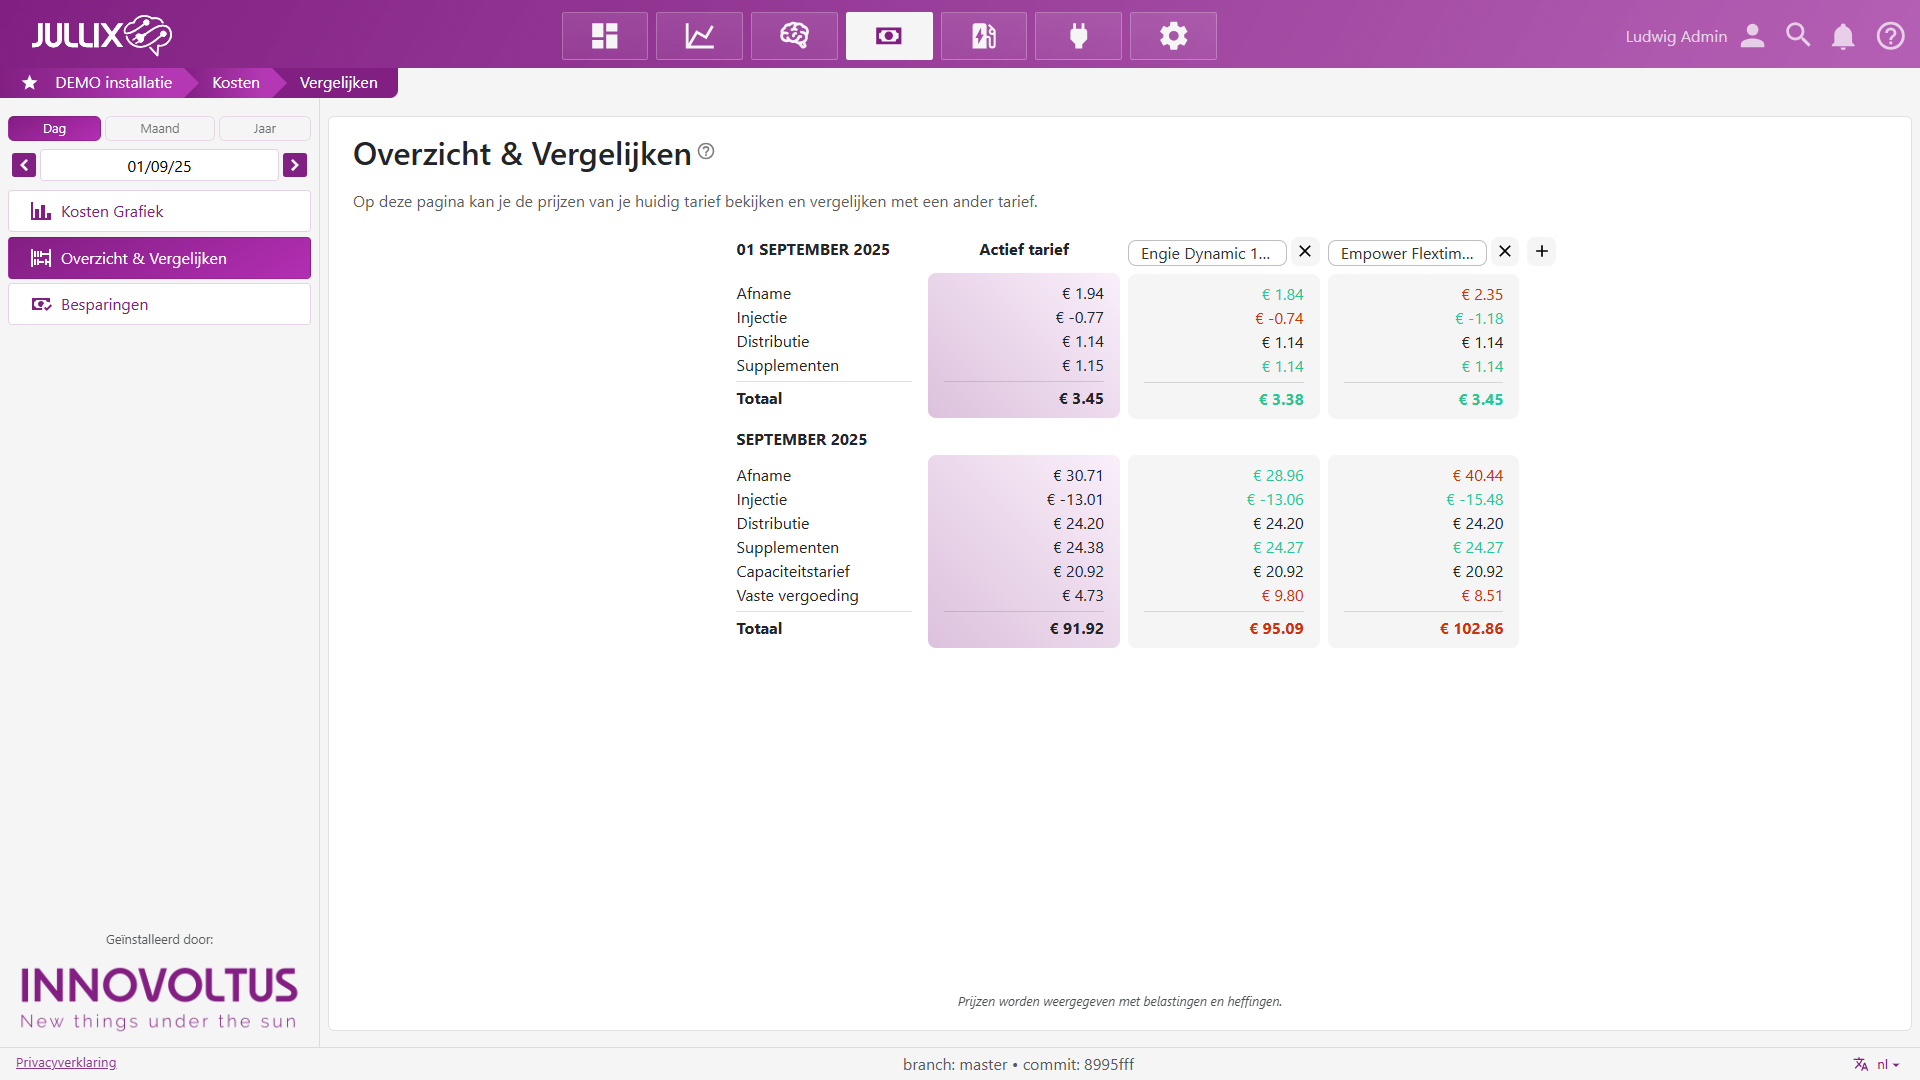Open the dashboard tiles icon
This screenshot has width=1920, height=1080.
point(604,36)
